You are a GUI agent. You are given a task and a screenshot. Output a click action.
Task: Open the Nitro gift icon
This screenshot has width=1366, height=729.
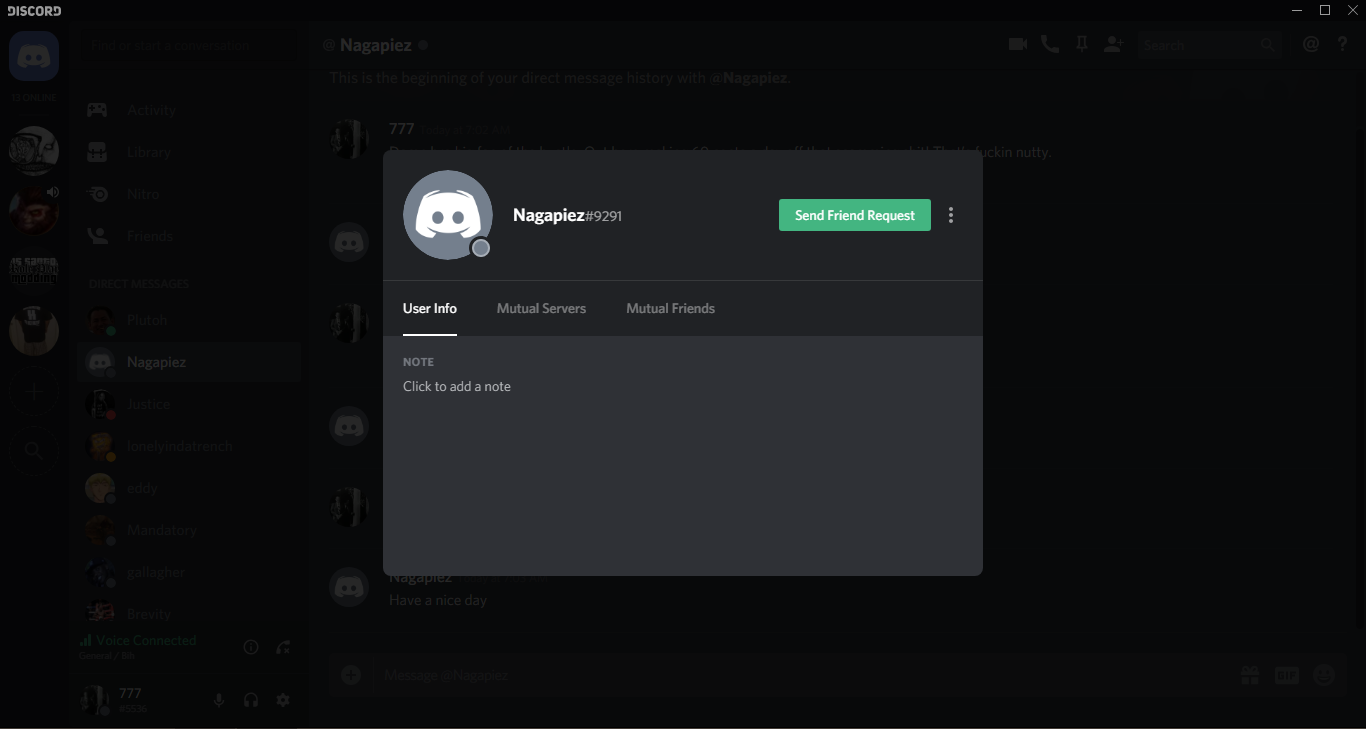pyautogui.click(x=1250, y=675)
